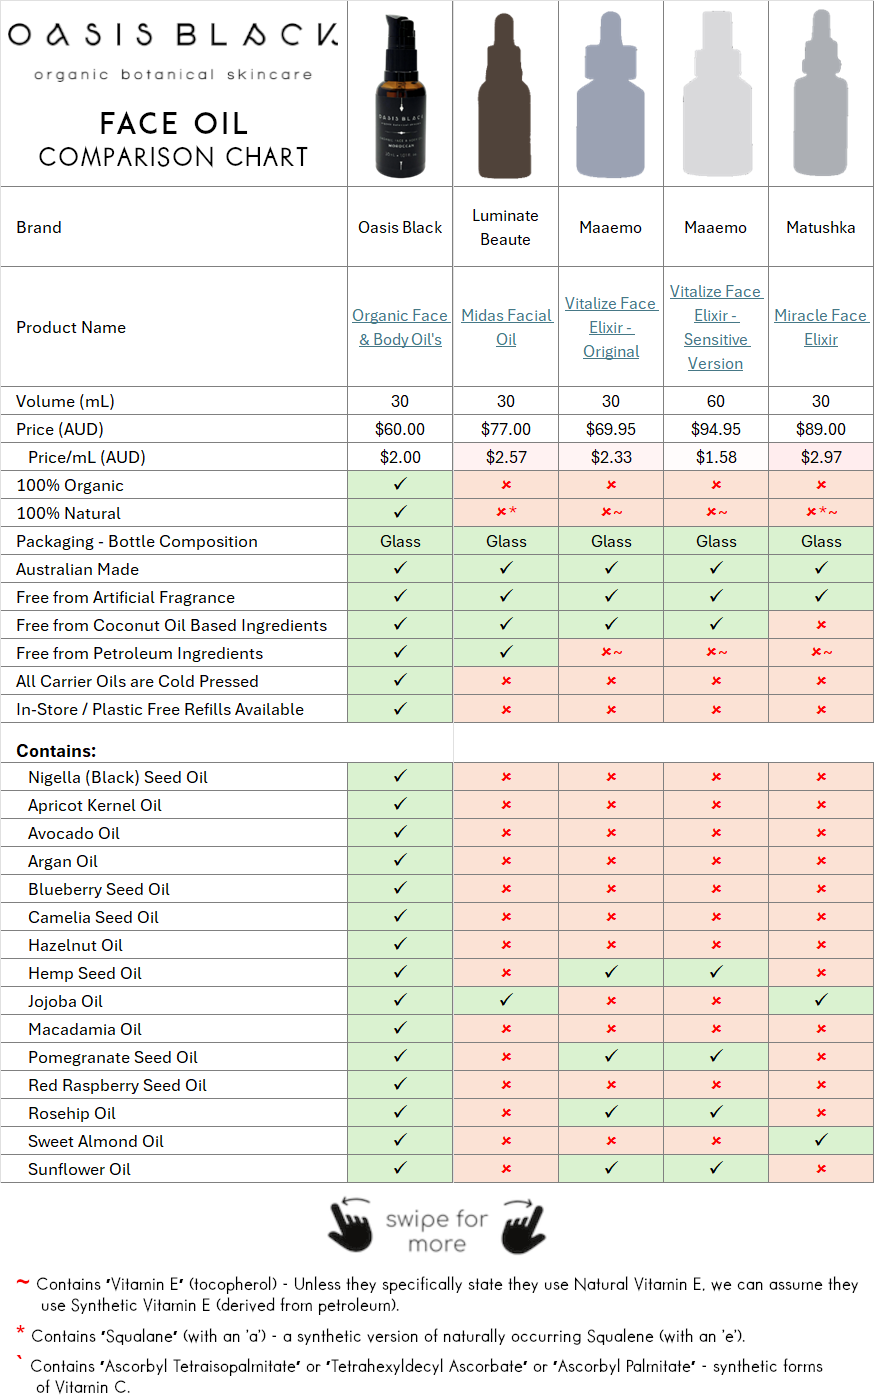The image size is (874, 1400).
Task: Click the Oasis Black 100% Organic checkmark
Action: point(400,484)
